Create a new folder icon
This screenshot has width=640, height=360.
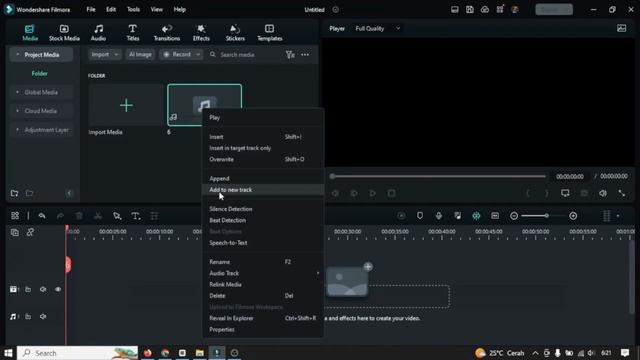(x=14, y=193)
